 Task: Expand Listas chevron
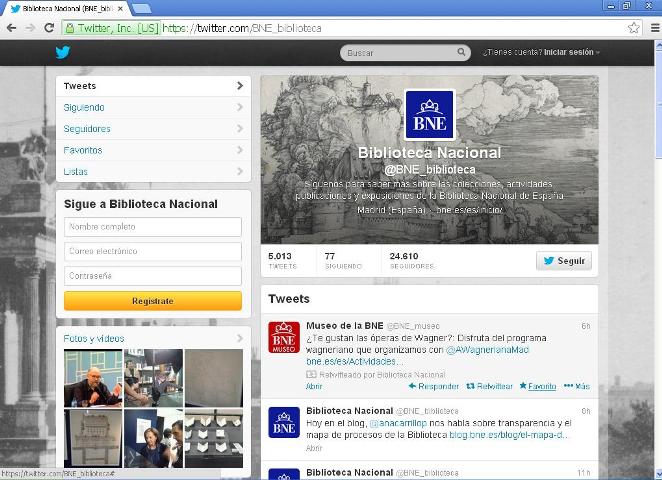point(240,171)
